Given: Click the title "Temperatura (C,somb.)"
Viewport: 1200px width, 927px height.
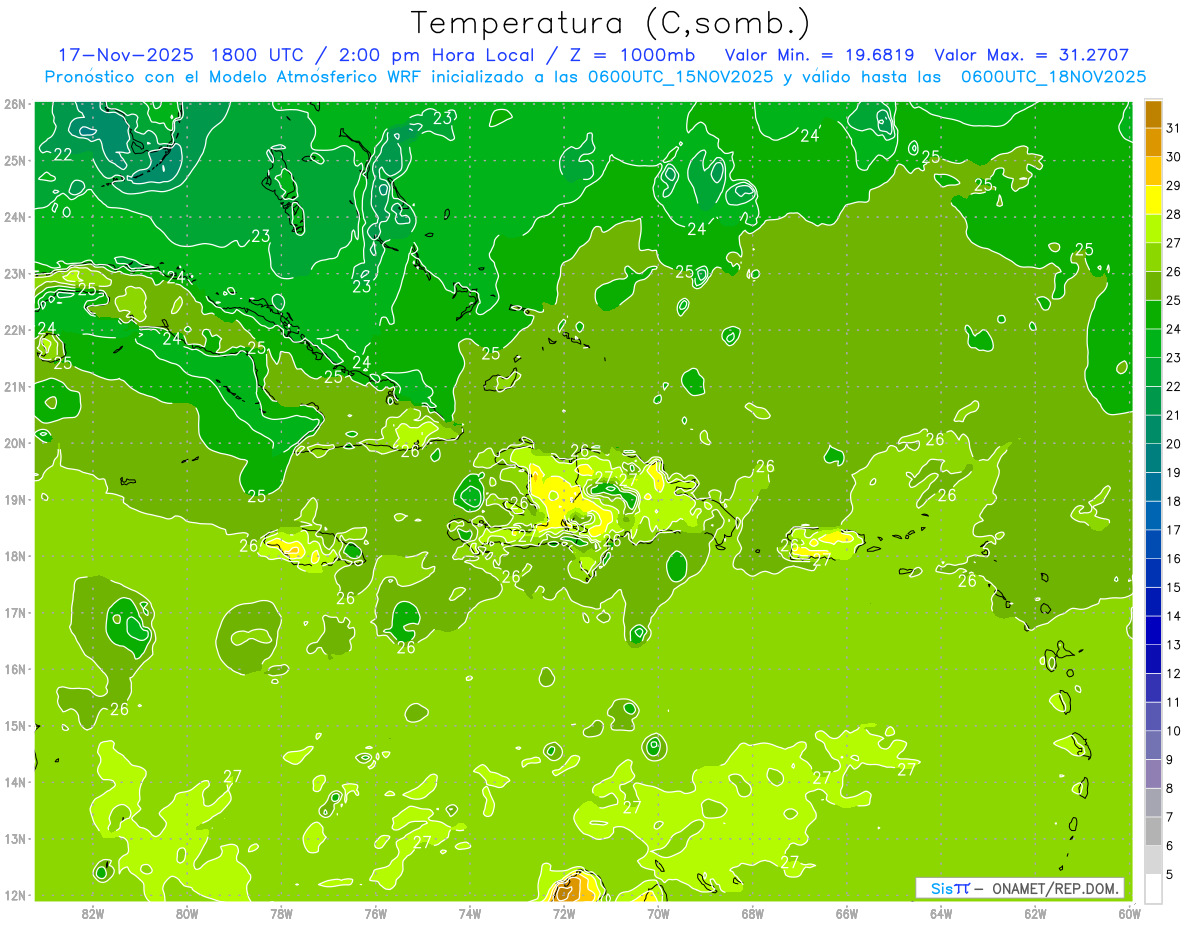Looking at the screenshot, I should click(x=610, y=24).
